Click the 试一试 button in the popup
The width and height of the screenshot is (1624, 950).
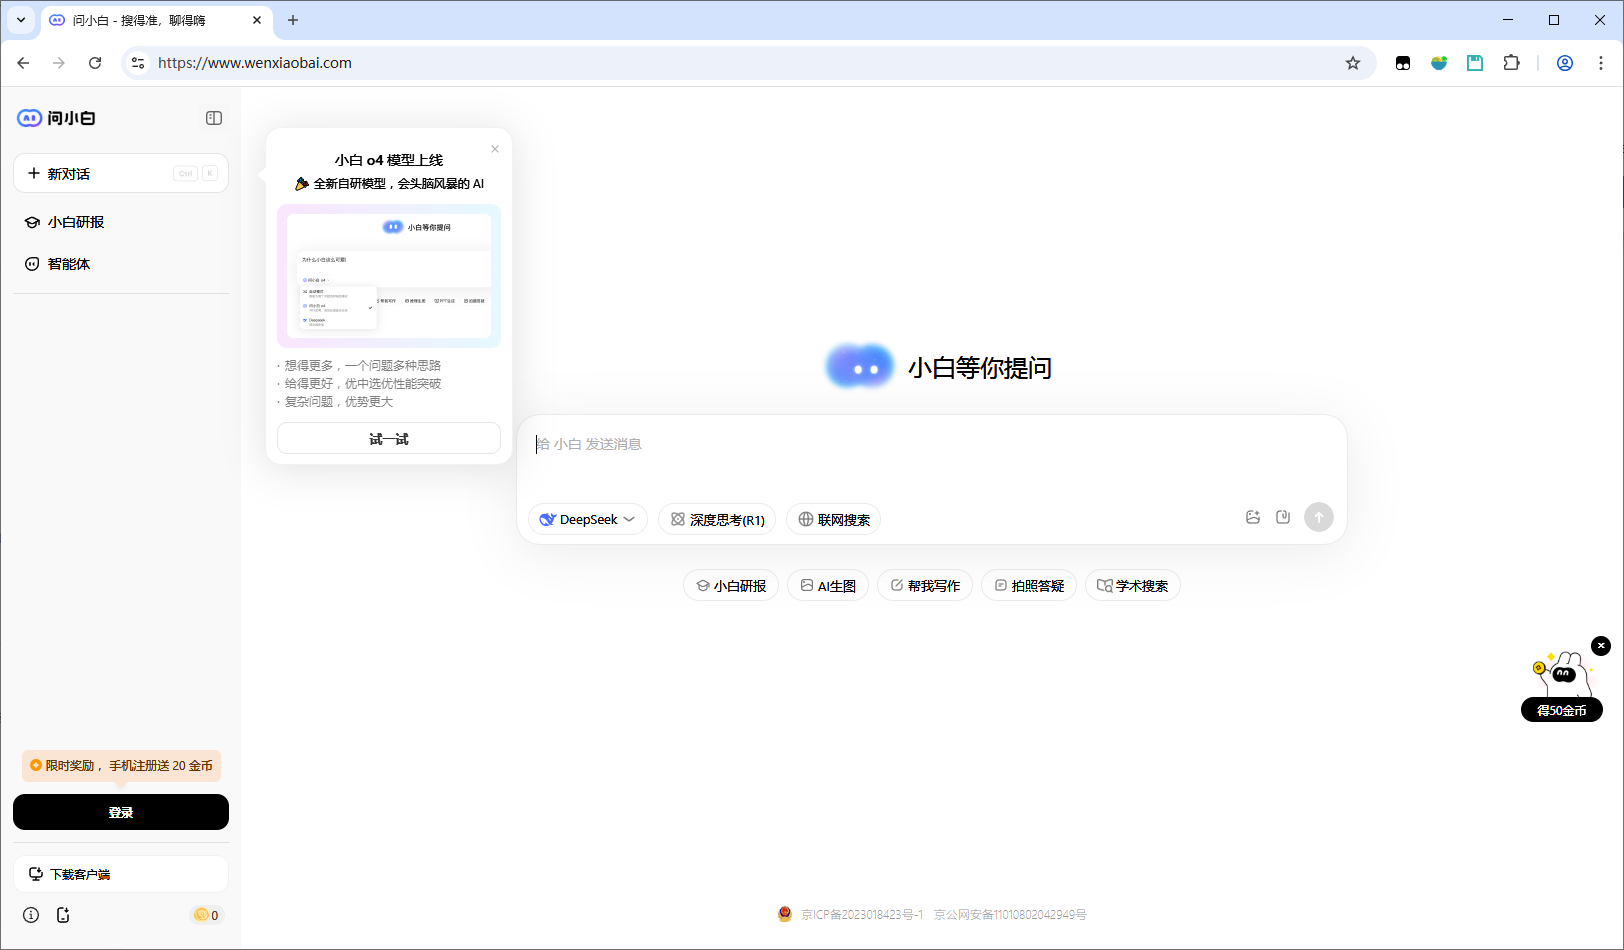pyautogui.click(x=388, y=439)
